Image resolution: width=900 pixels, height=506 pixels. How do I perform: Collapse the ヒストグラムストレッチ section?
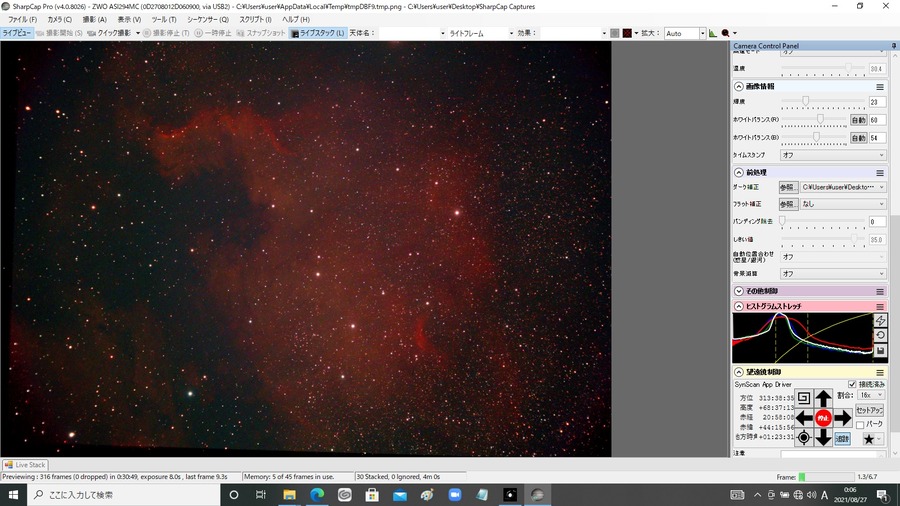739,306
